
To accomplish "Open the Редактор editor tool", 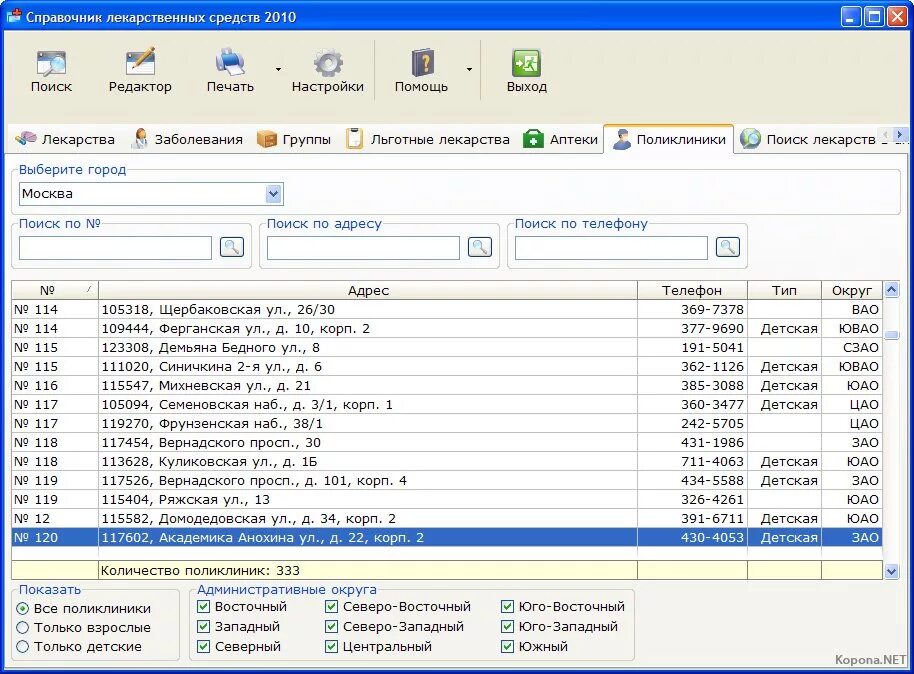I will click(x=140, y=71).
